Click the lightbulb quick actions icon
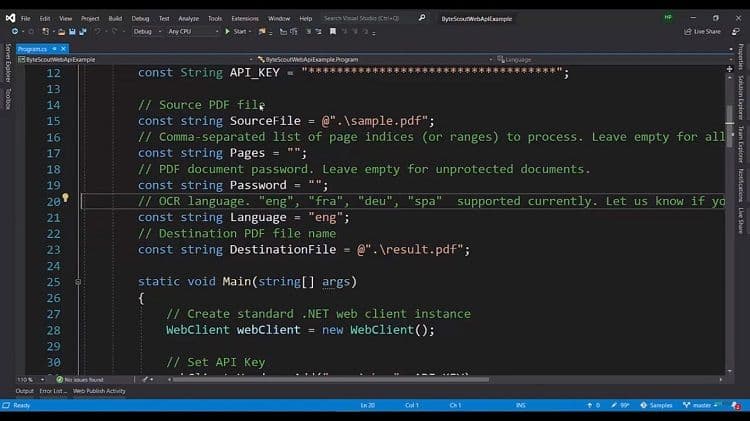Image resolution: width=750 pixels, height=421 pixels. coord(66,198)
